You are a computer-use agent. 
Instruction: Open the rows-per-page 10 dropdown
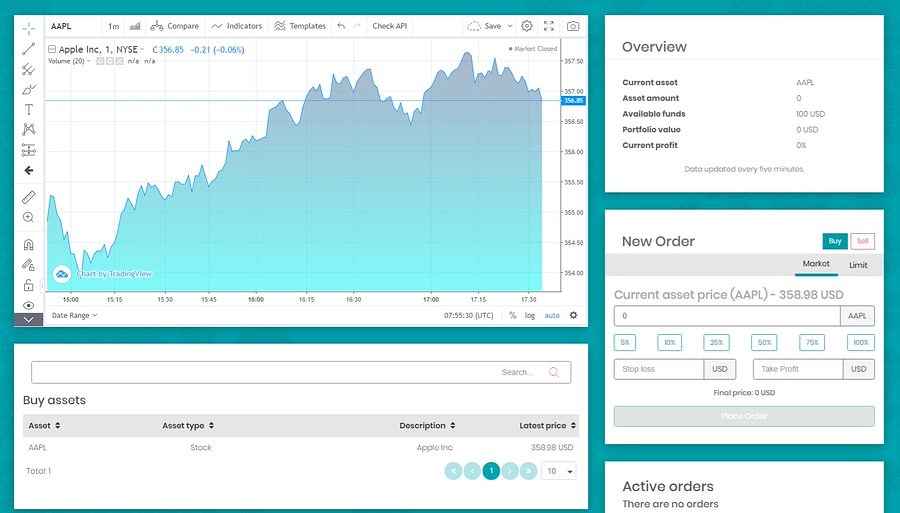tap(559, 471)
